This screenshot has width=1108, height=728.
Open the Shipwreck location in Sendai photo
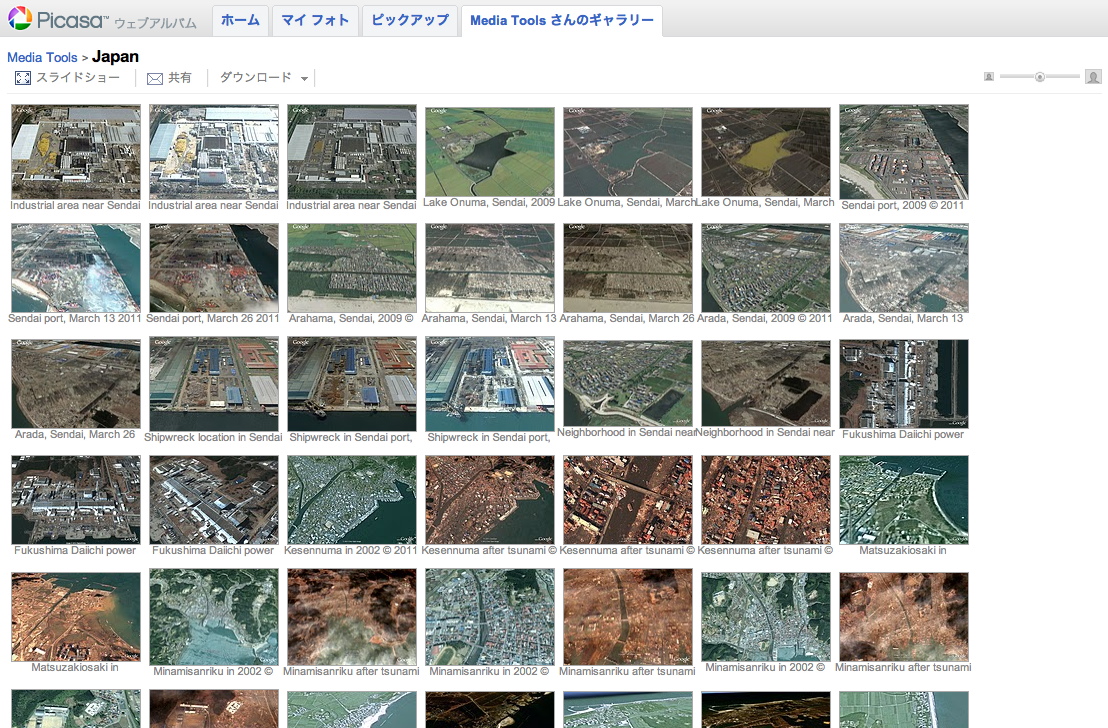click(x=214, y=384)
